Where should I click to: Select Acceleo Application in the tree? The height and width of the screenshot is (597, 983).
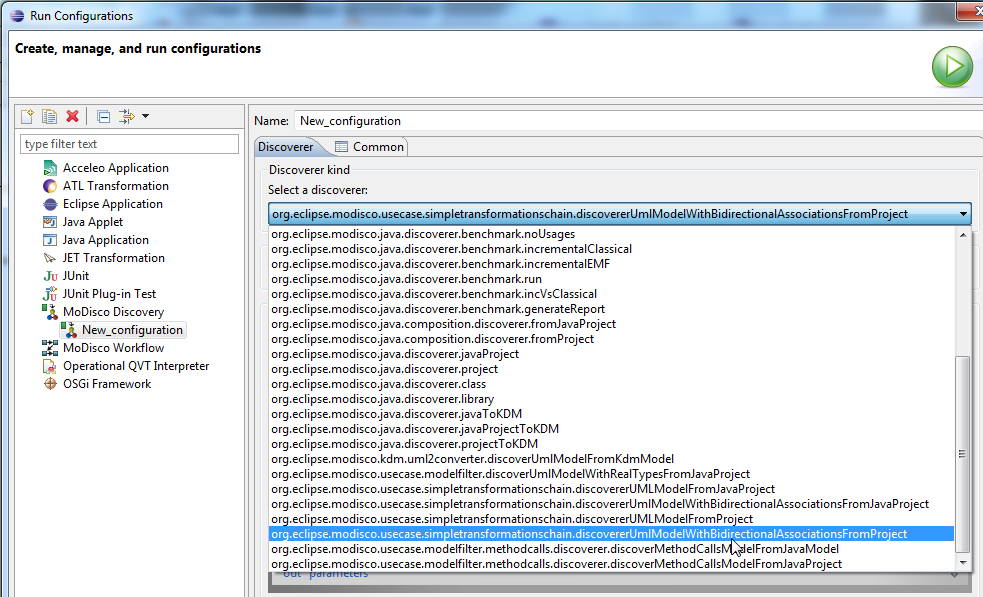[116, 168]
